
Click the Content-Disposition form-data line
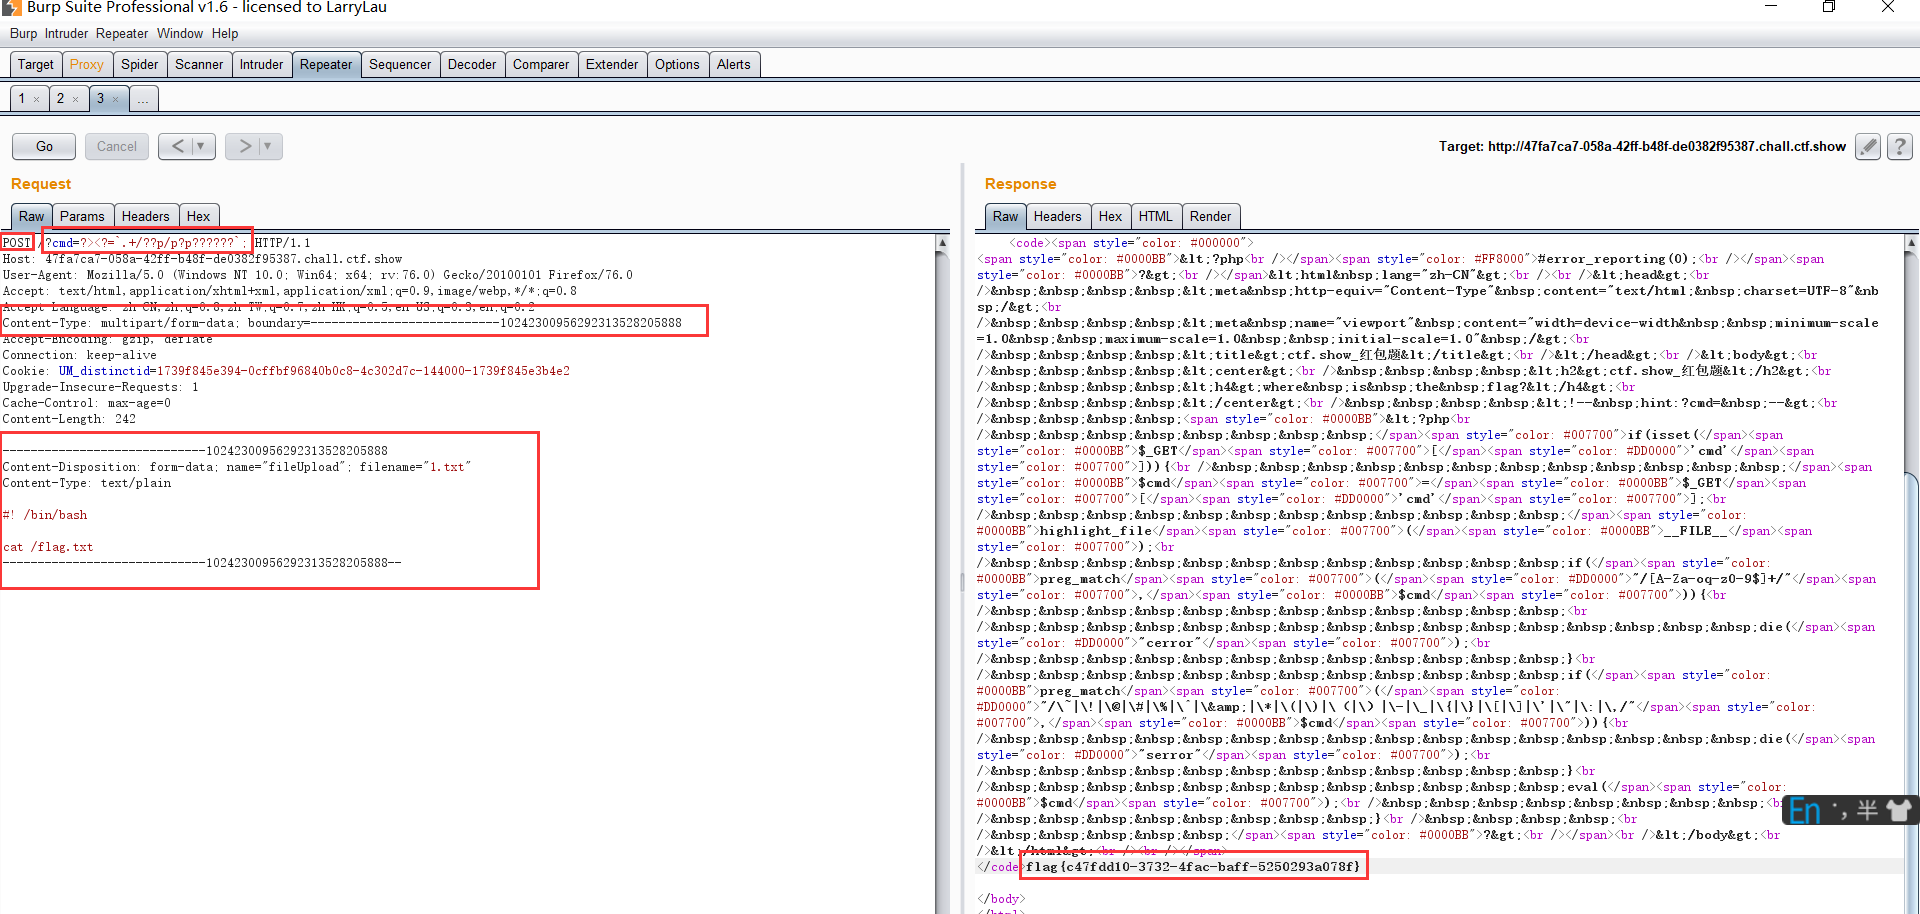click(236, 467)
